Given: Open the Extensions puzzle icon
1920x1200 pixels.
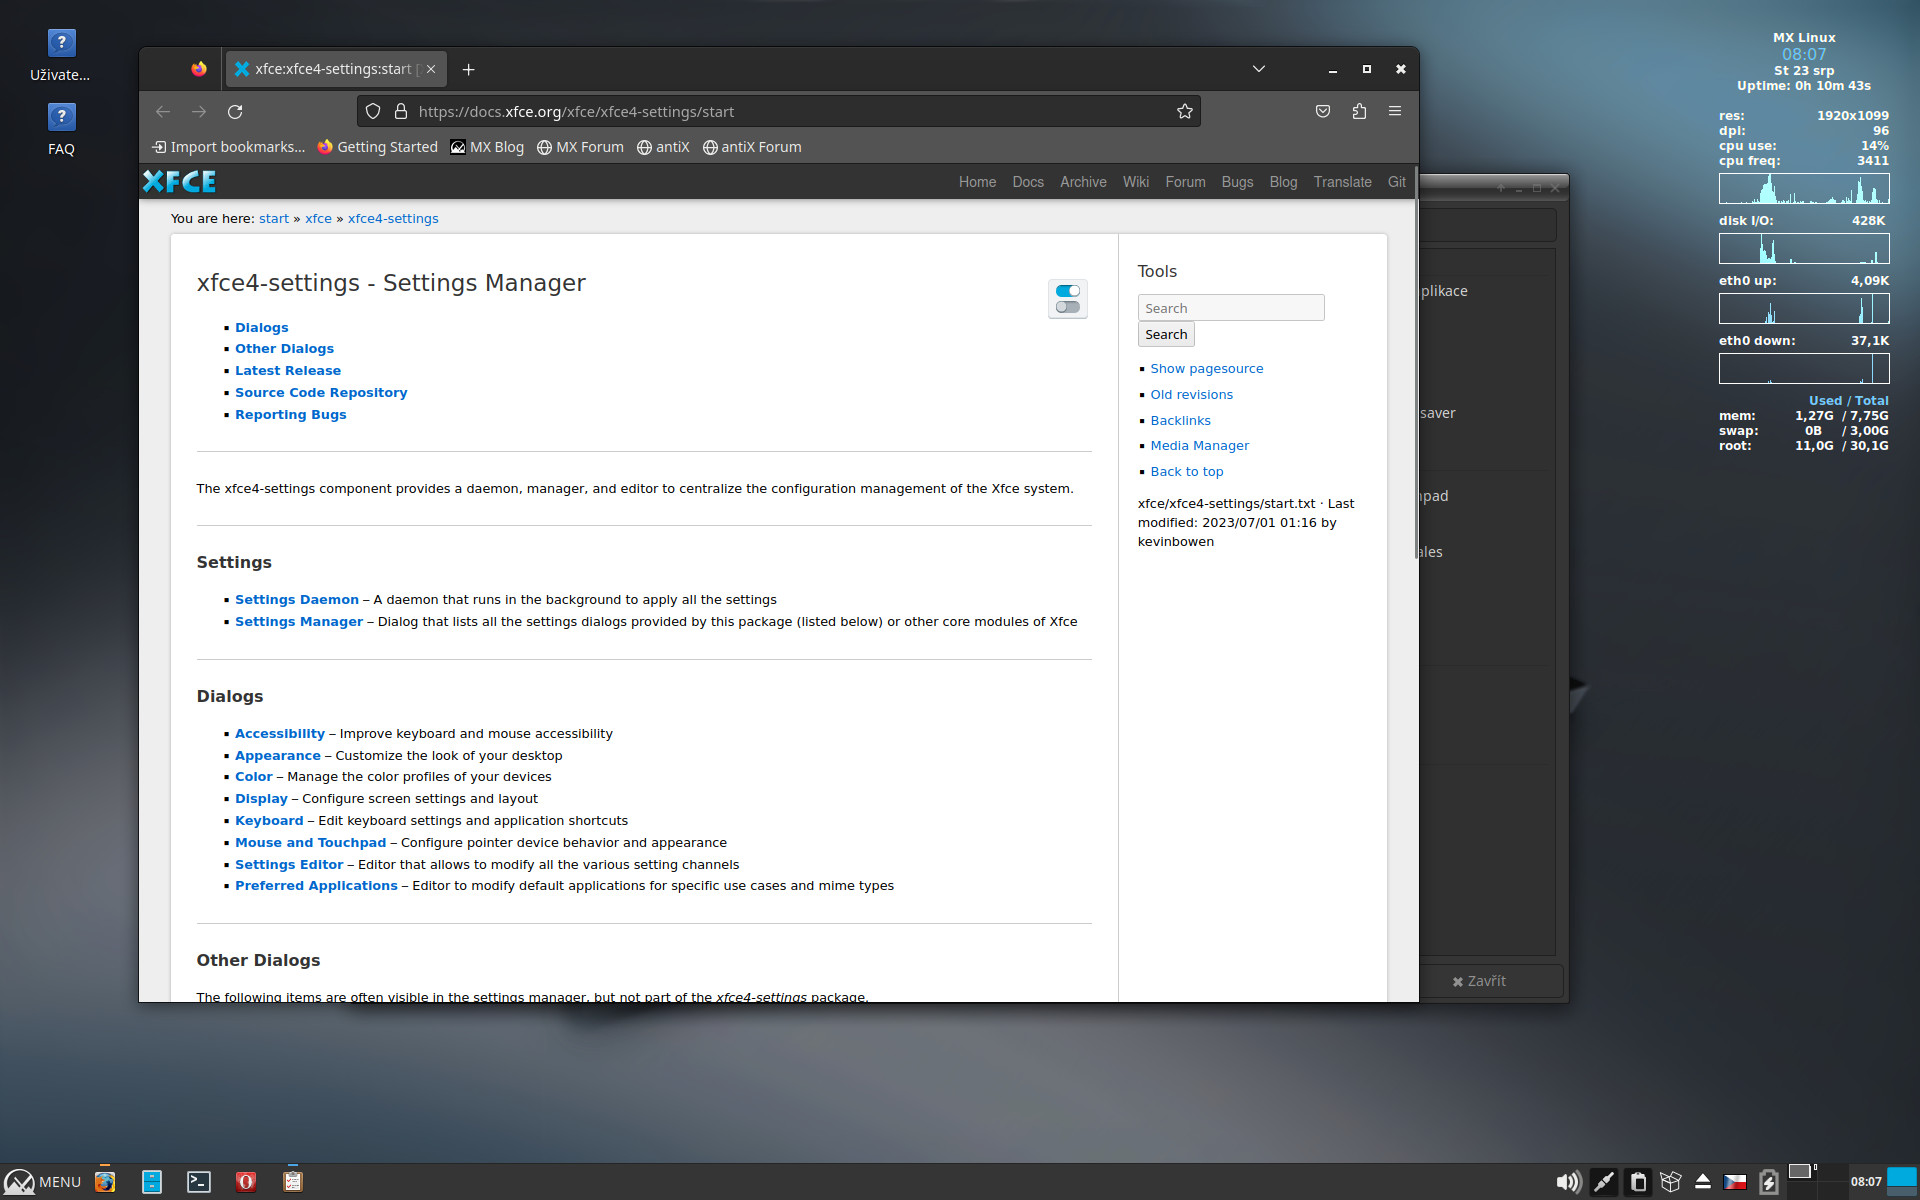Looking at the screenshot, I should coord(1359,112).
